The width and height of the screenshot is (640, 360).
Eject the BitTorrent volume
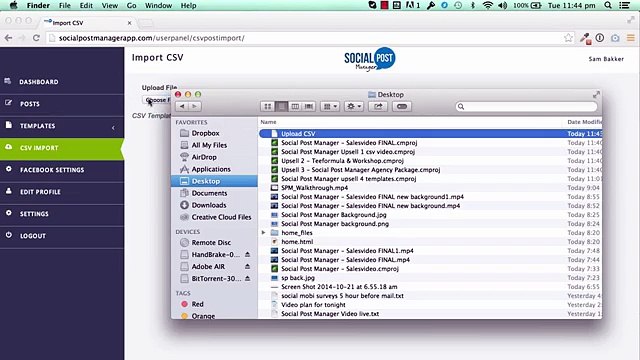(247, 278)
